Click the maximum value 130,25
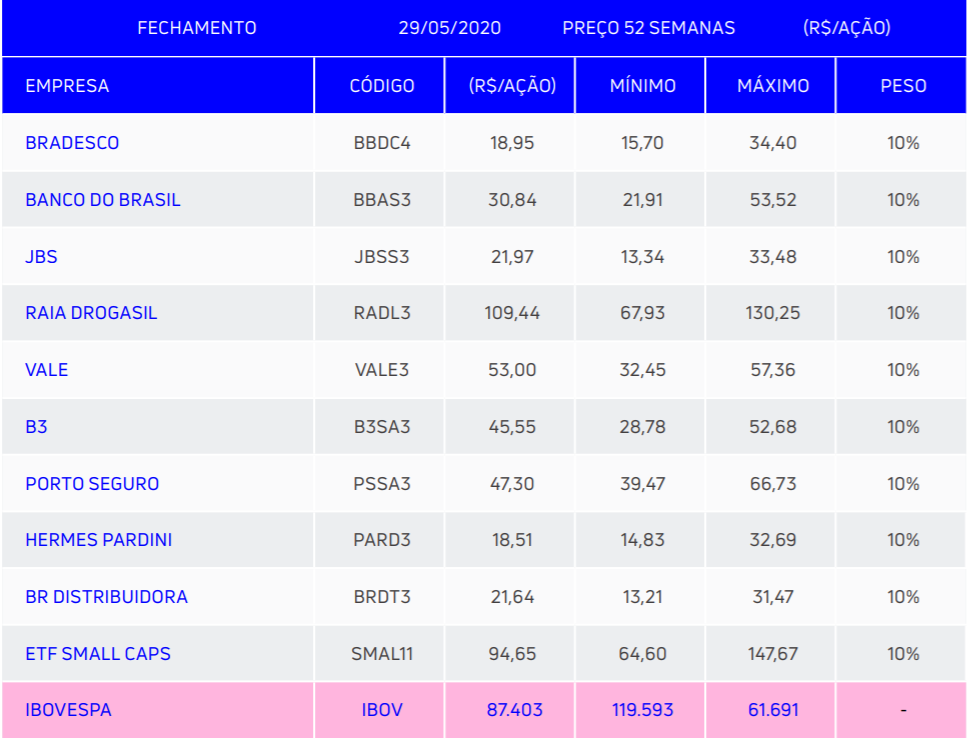This screenshot has height=738, width=968. coord(773,312)
